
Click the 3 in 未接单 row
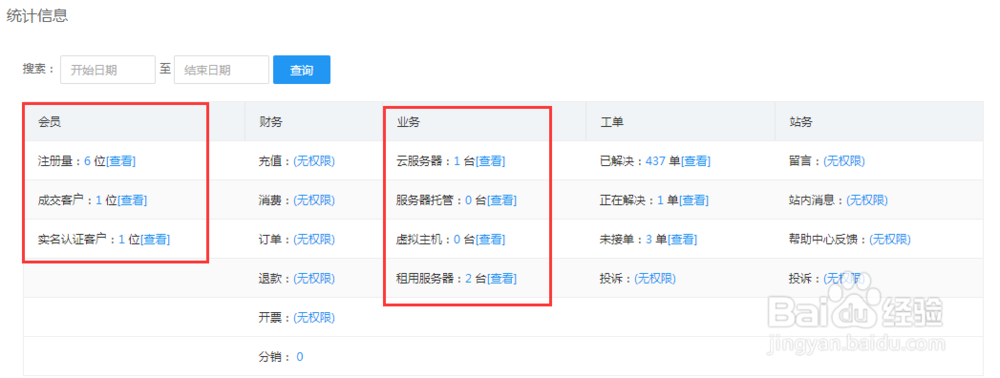pyautogui.click(x=649, y=240)
